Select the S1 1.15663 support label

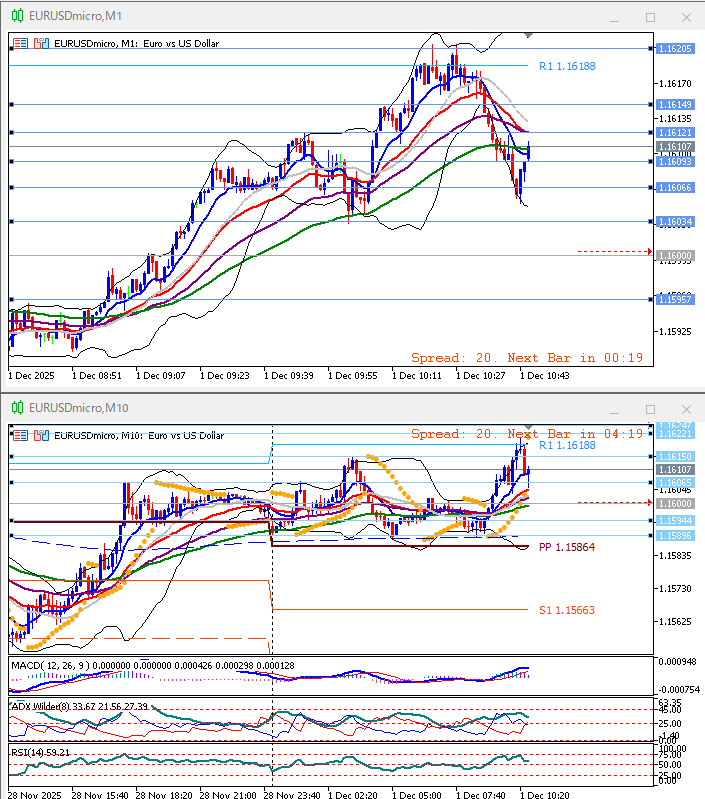566,609
